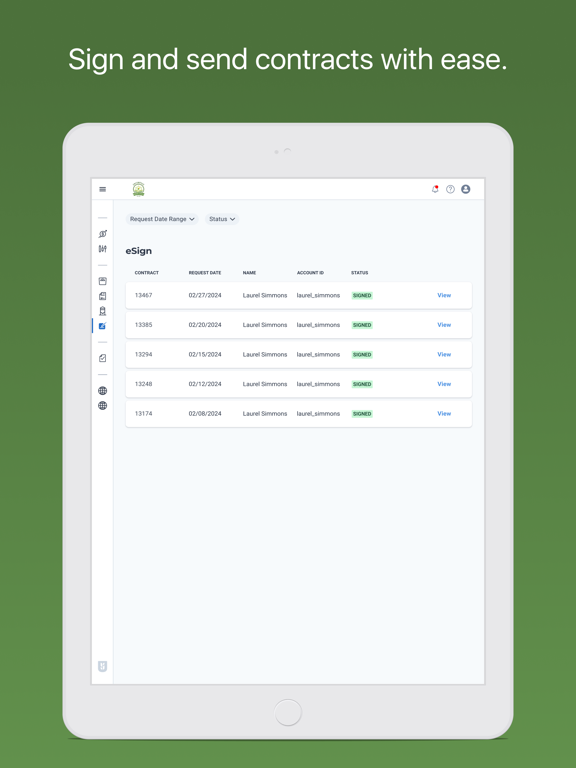View contract 13294

tap(444, 355)
